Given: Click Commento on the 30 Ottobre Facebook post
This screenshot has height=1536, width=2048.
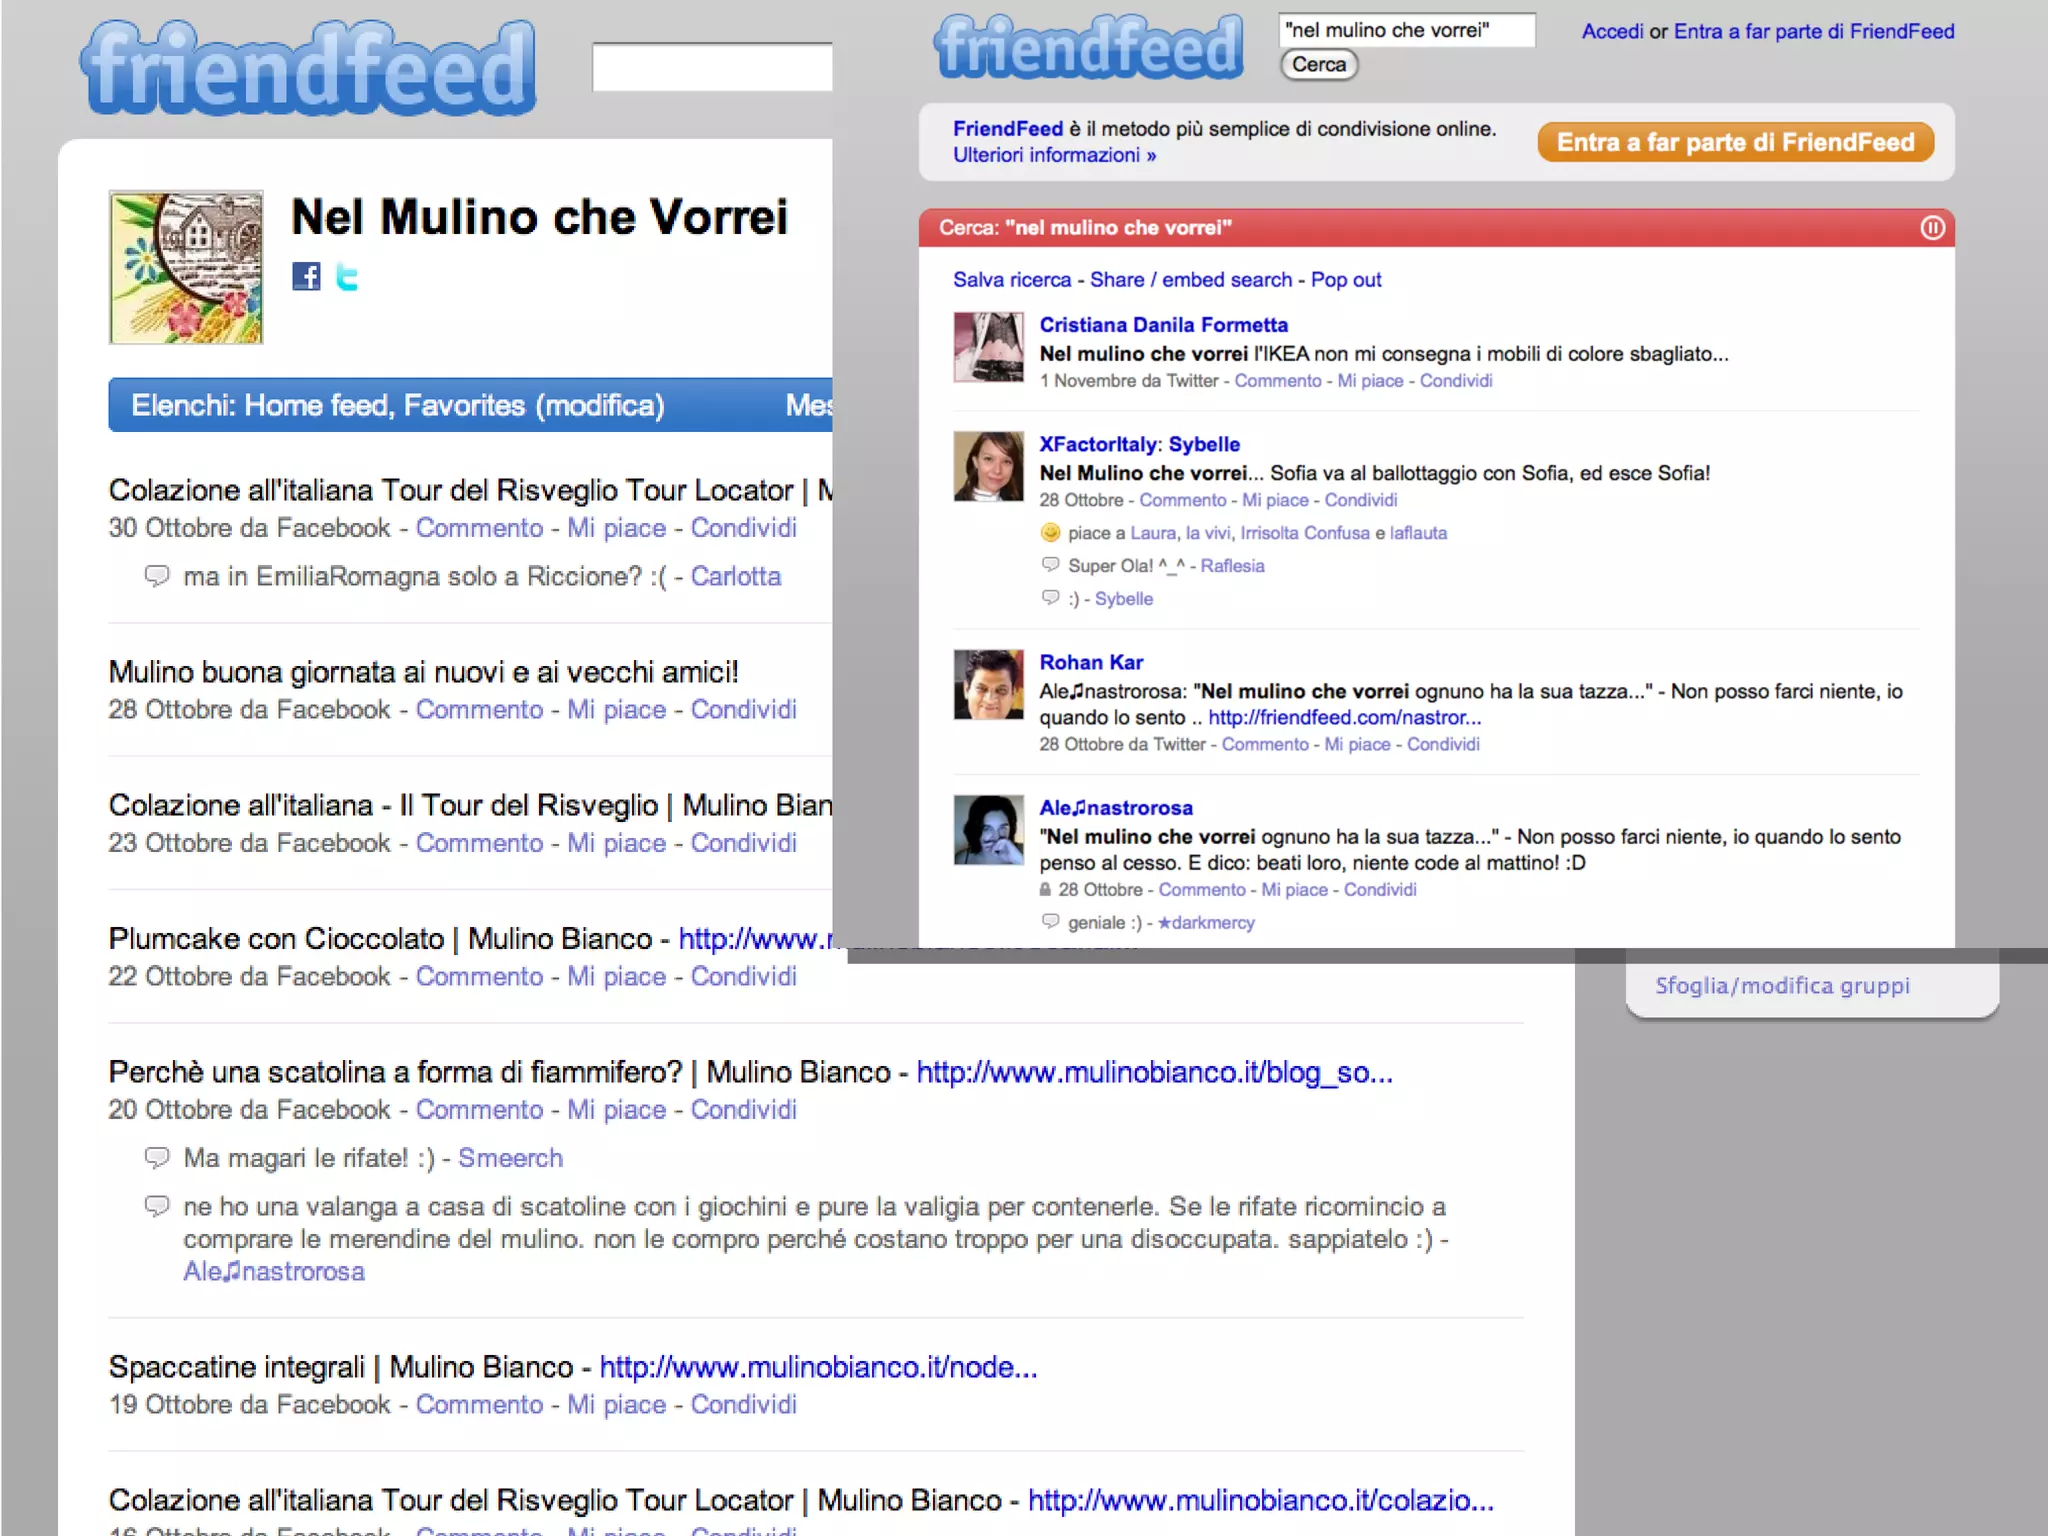Looking at the screenshot, I should pos(479,528).
